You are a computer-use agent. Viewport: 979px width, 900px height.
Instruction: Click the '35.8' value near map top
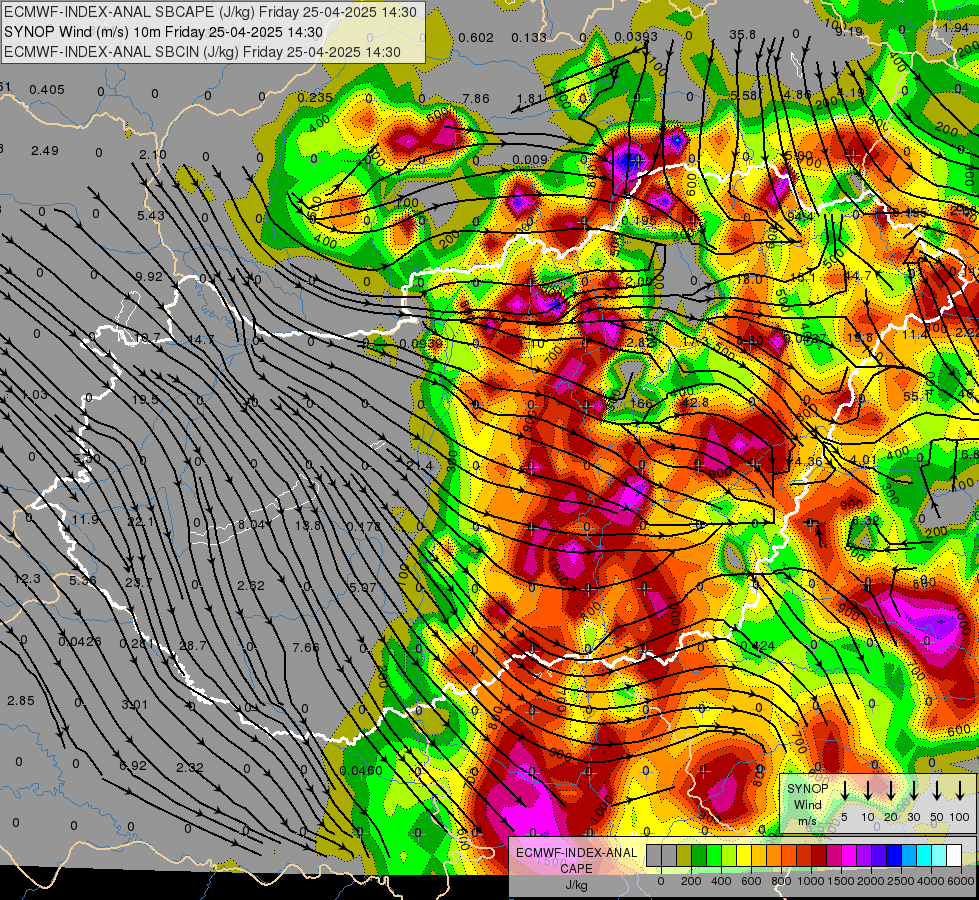(x=742, y=34)
